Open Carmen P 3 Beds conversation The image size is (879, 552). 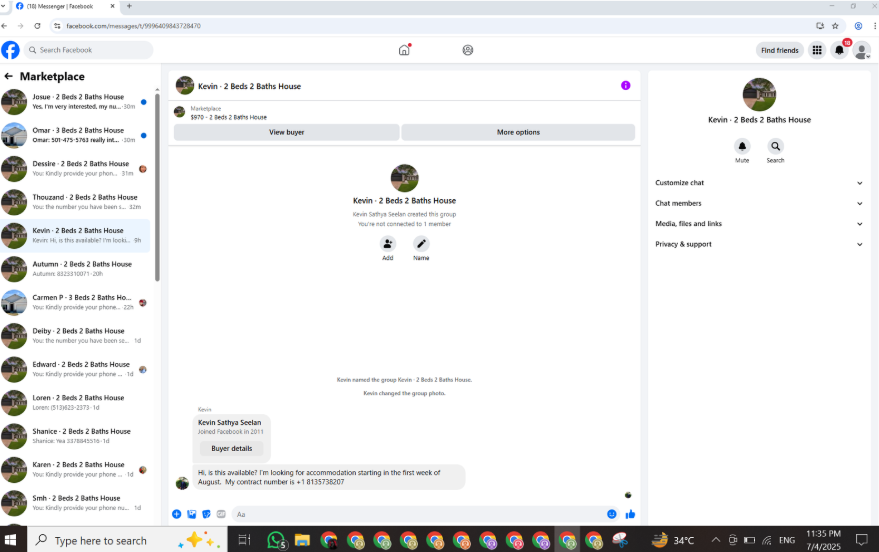pos(75,303)
